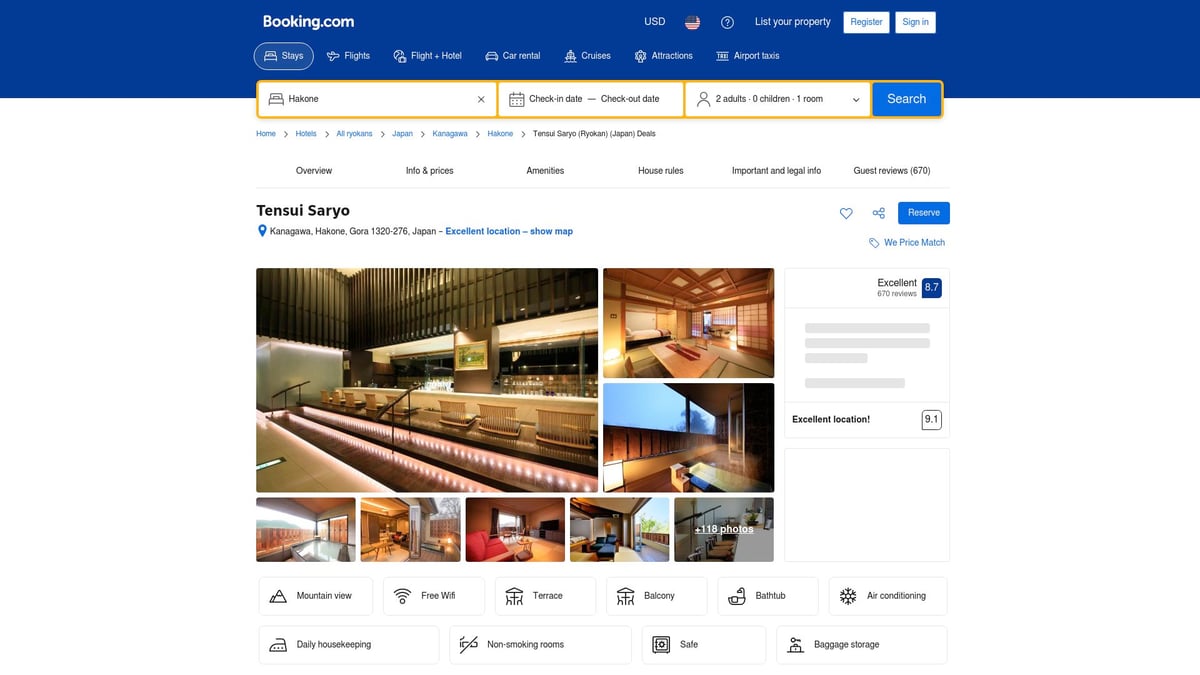Click the Search button
Screen dimensions: 1200x675
click(906, 99)
